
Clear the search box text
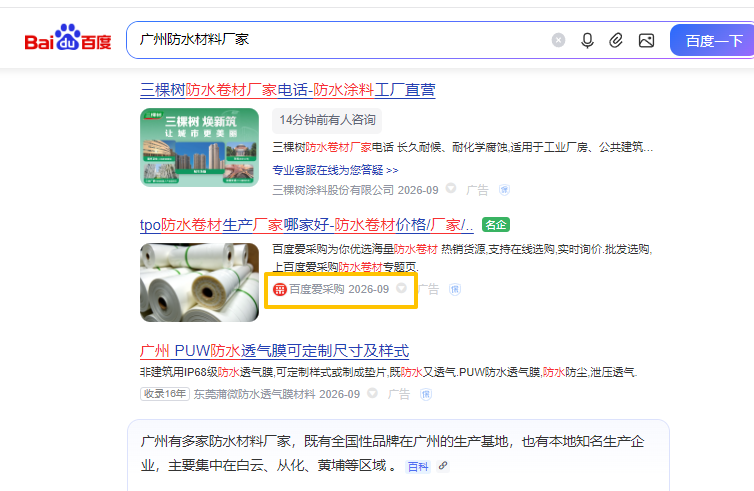click(x=558, y=40)
